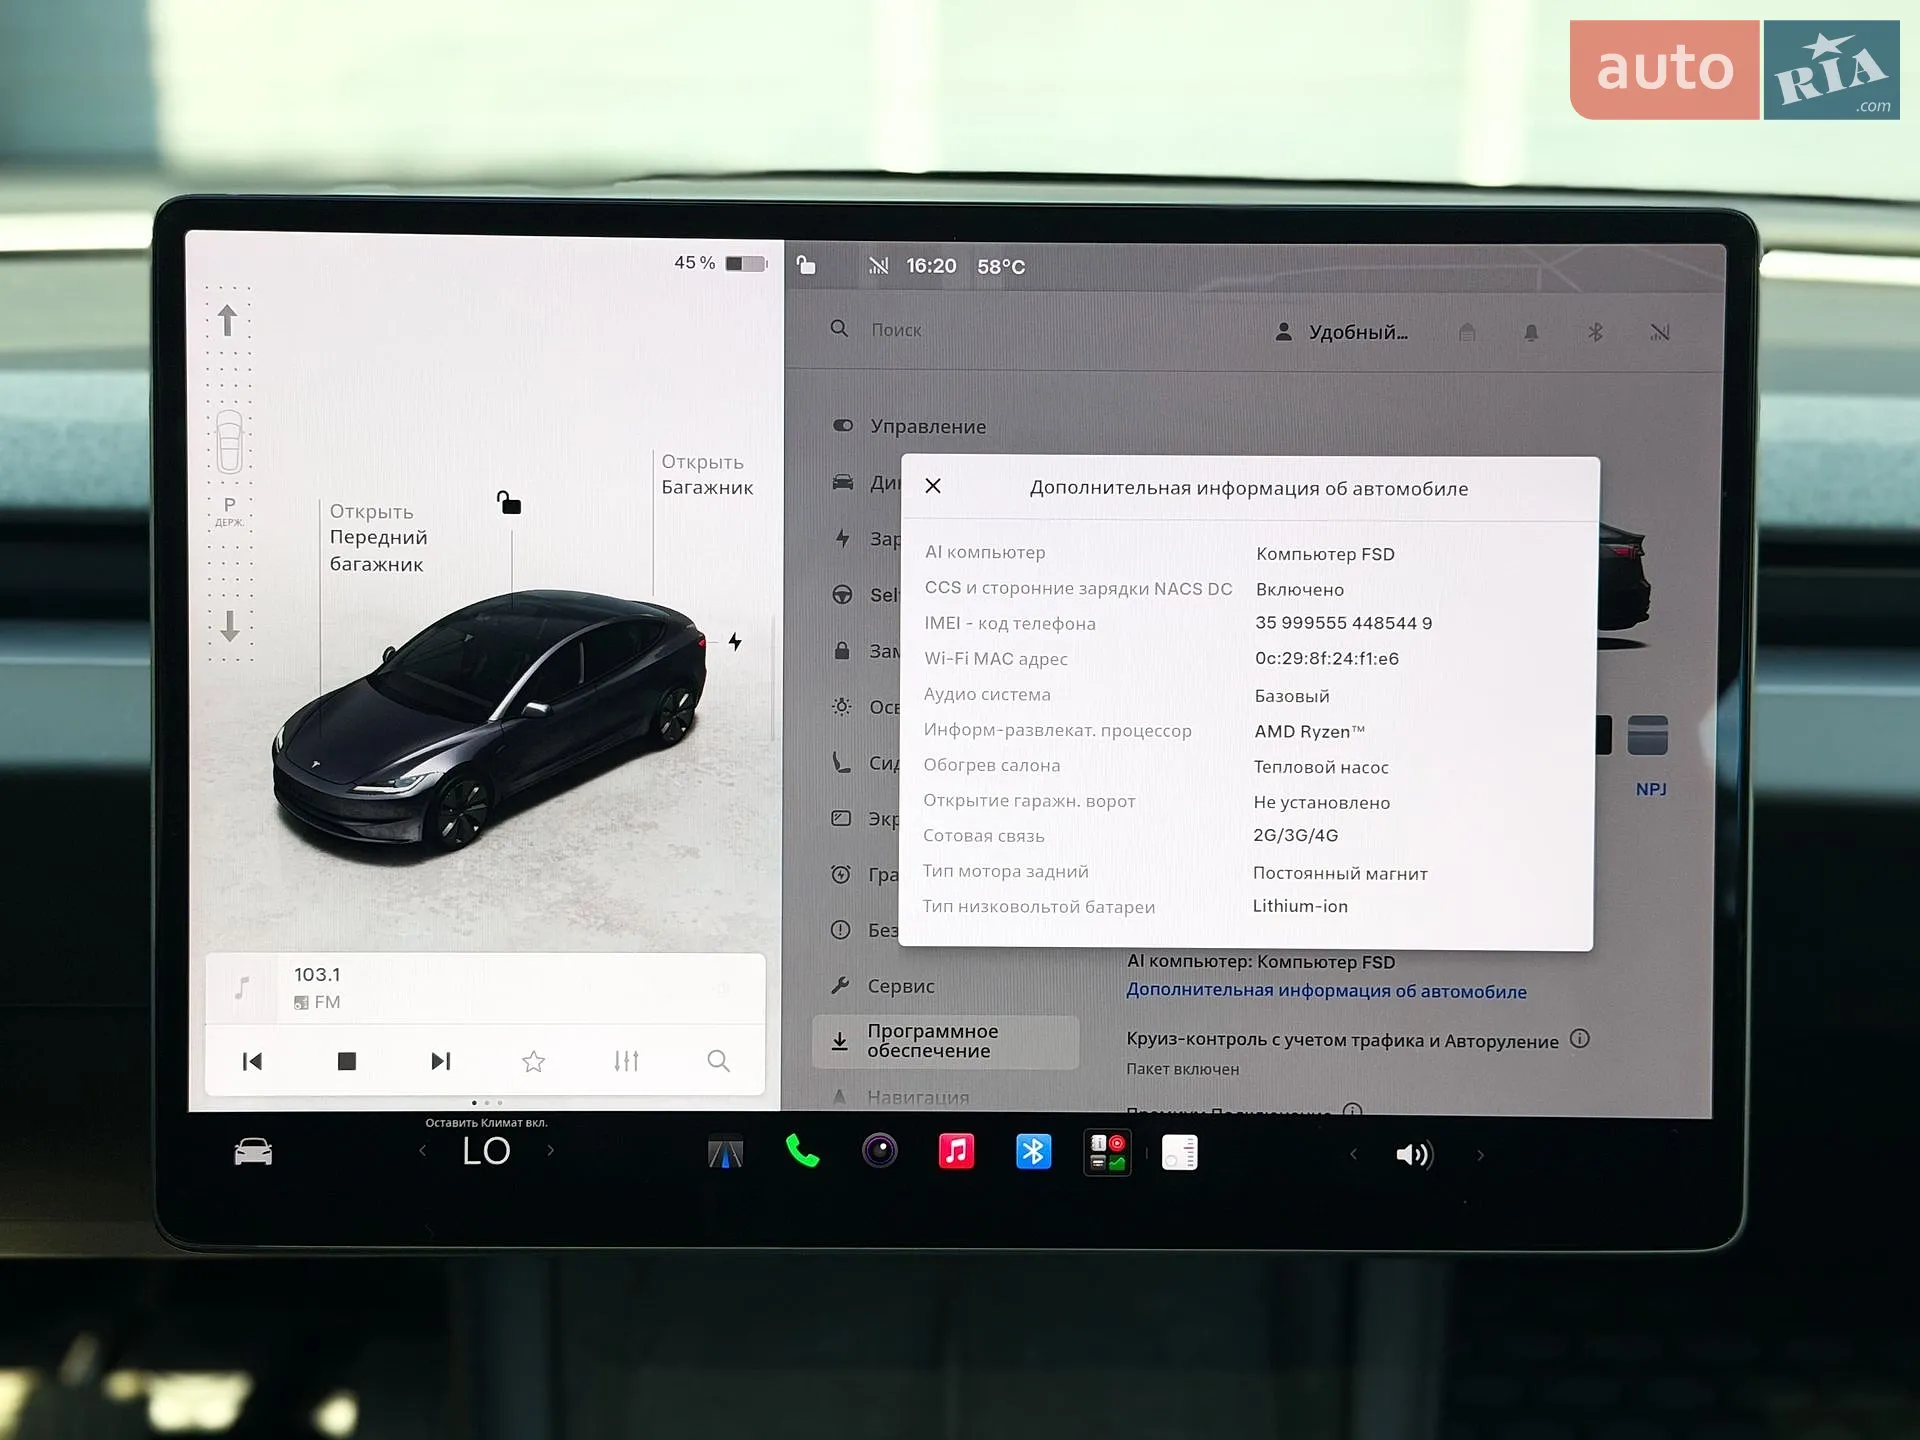Tap the Park gear indicator P

tap(230, 506)
